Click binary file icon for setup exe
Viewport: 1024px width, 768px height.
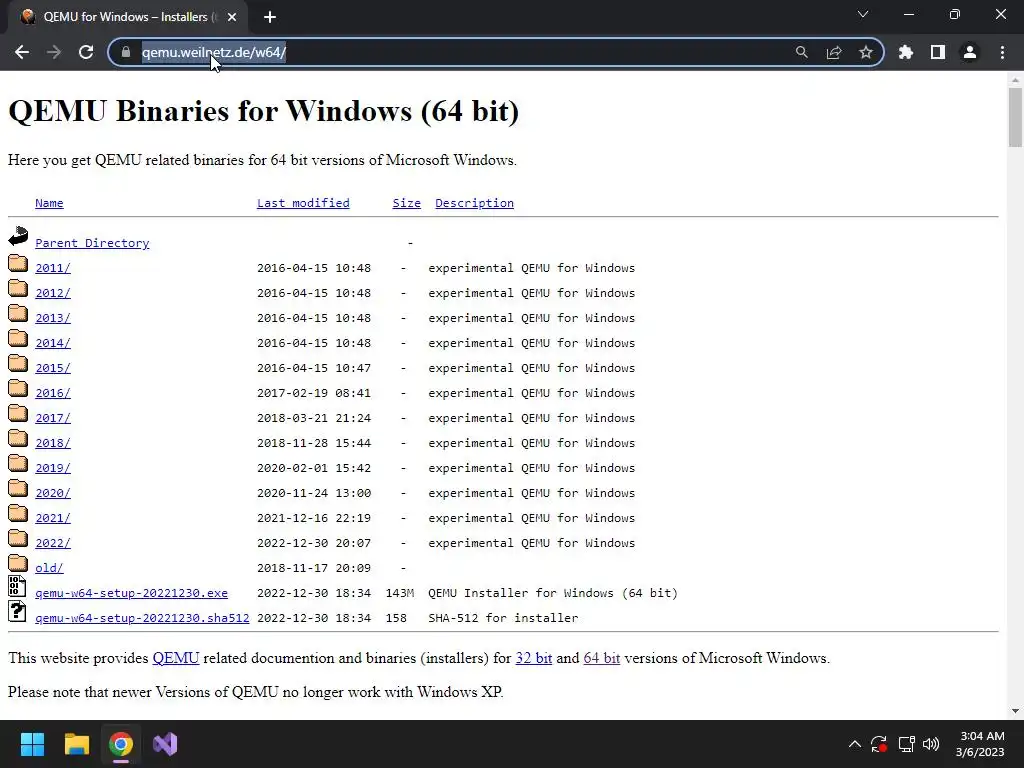[17, 586]
